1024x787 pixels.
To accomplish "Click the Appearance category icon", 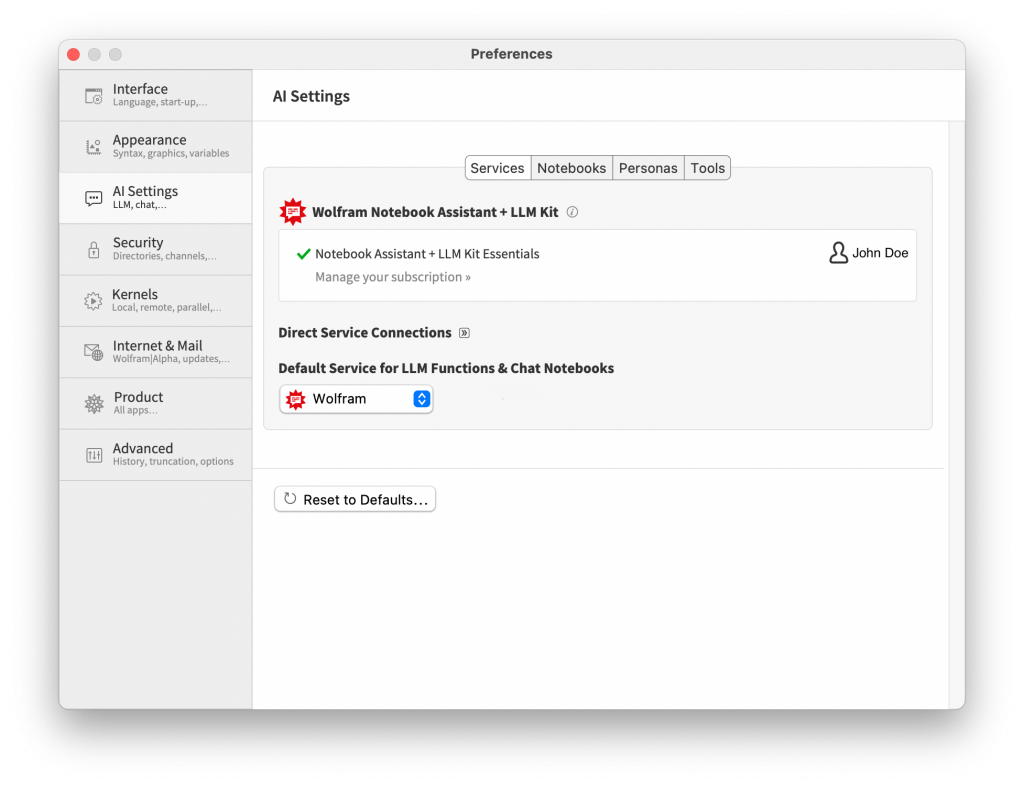I will coord(94,147).
